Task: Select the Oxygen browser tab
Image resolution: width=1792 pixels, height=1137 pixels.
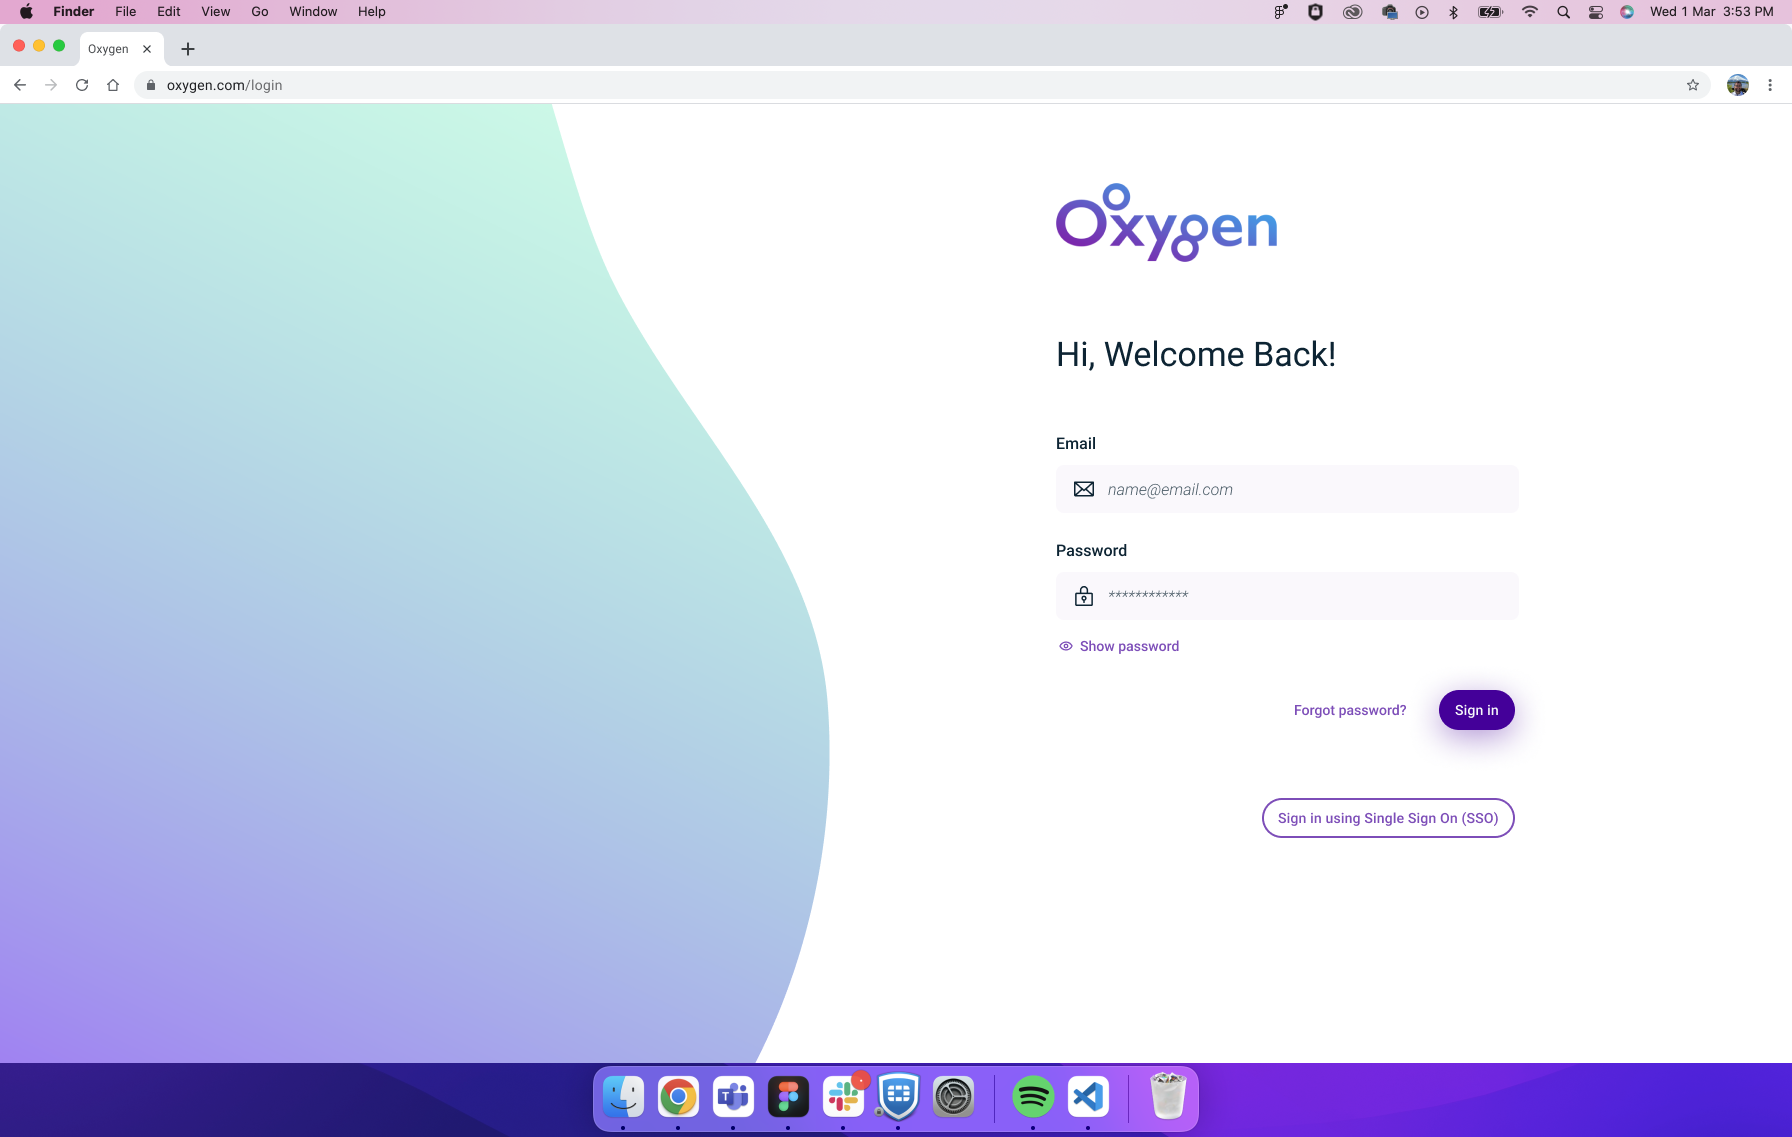Action: click(x=109, y=49)
